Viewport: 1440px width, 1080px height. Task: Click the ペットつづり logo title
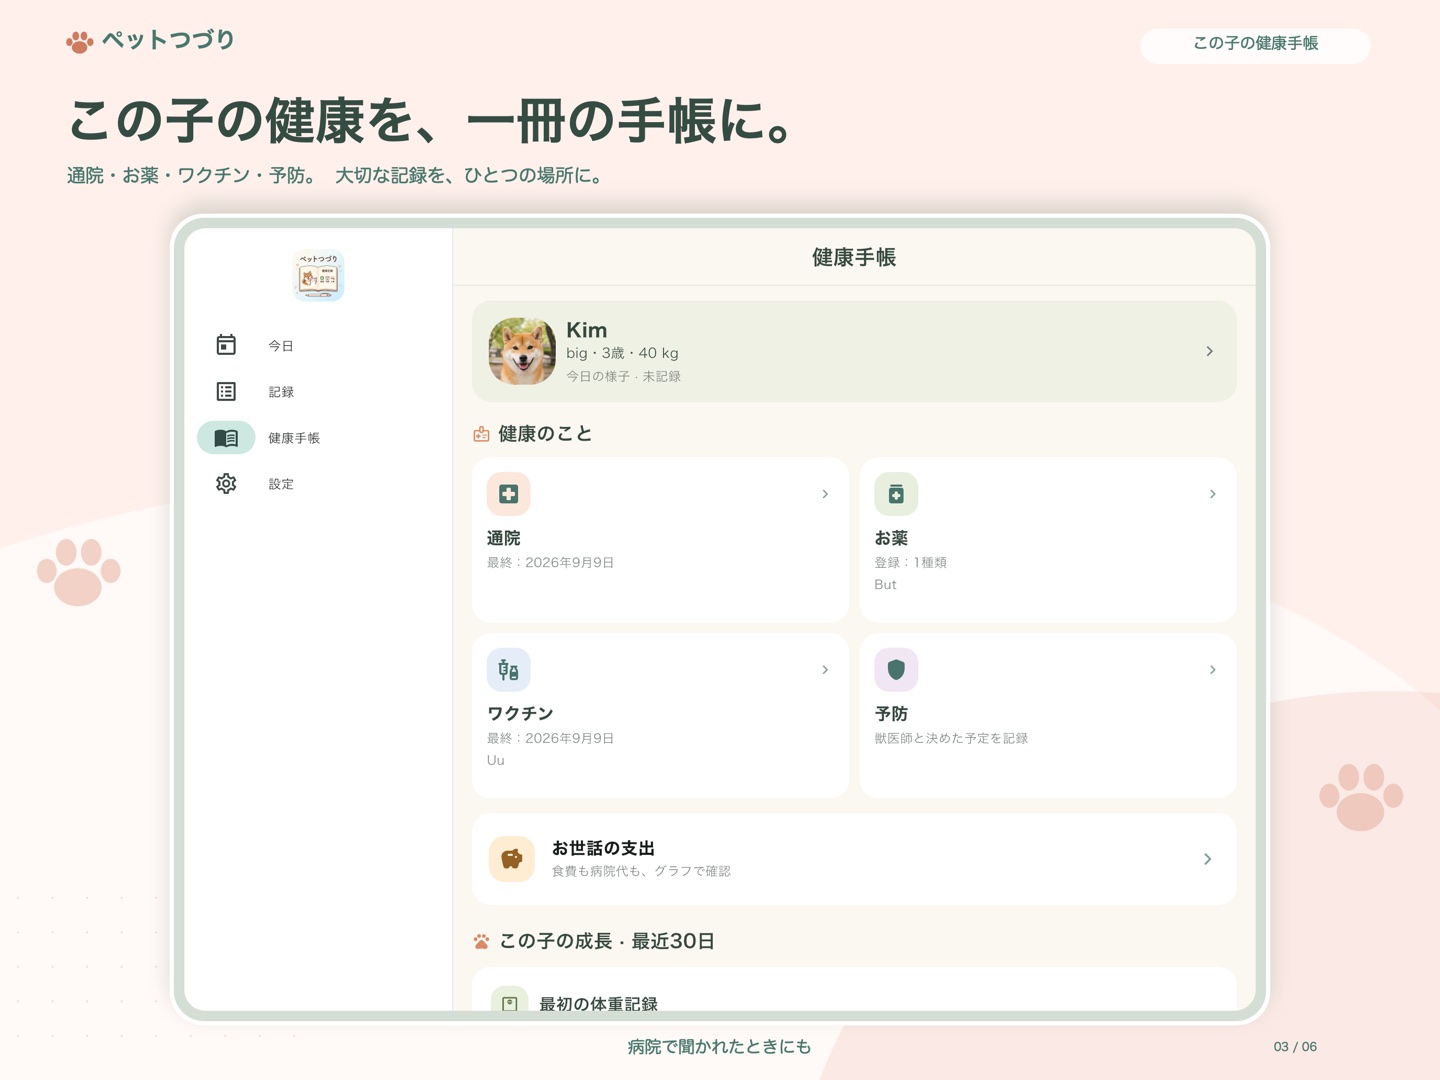click(168, 40)
